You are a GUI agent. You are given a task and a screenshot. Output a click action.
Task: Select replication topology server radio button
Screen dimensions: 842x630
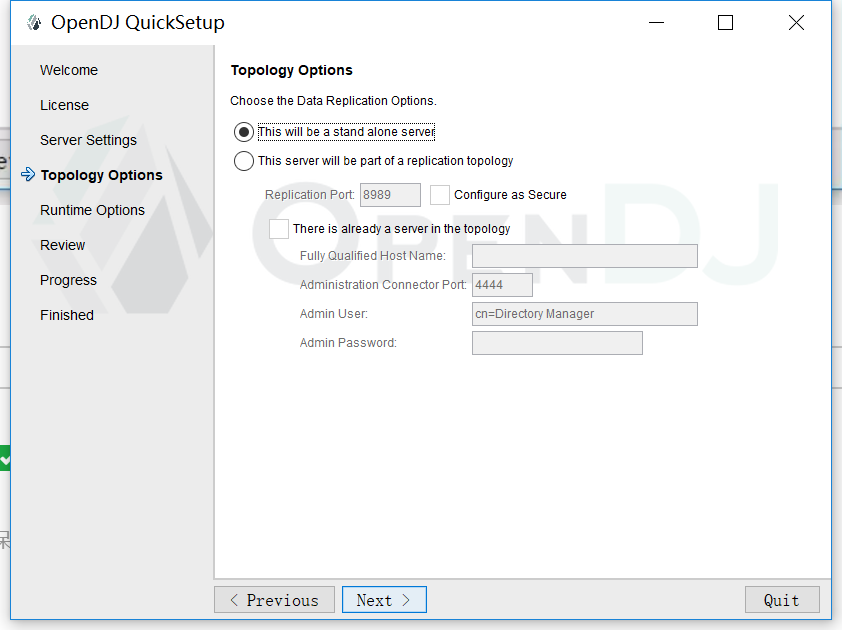click(x=244, y=161)
